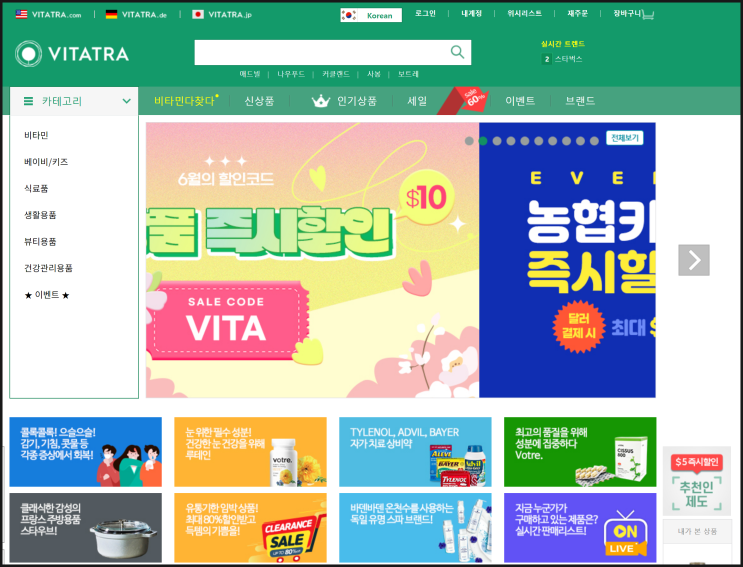The height and width of the screenshot is (567, 743).
Task: Open the shopping cart icon
Action: click(x=648, y=15)
